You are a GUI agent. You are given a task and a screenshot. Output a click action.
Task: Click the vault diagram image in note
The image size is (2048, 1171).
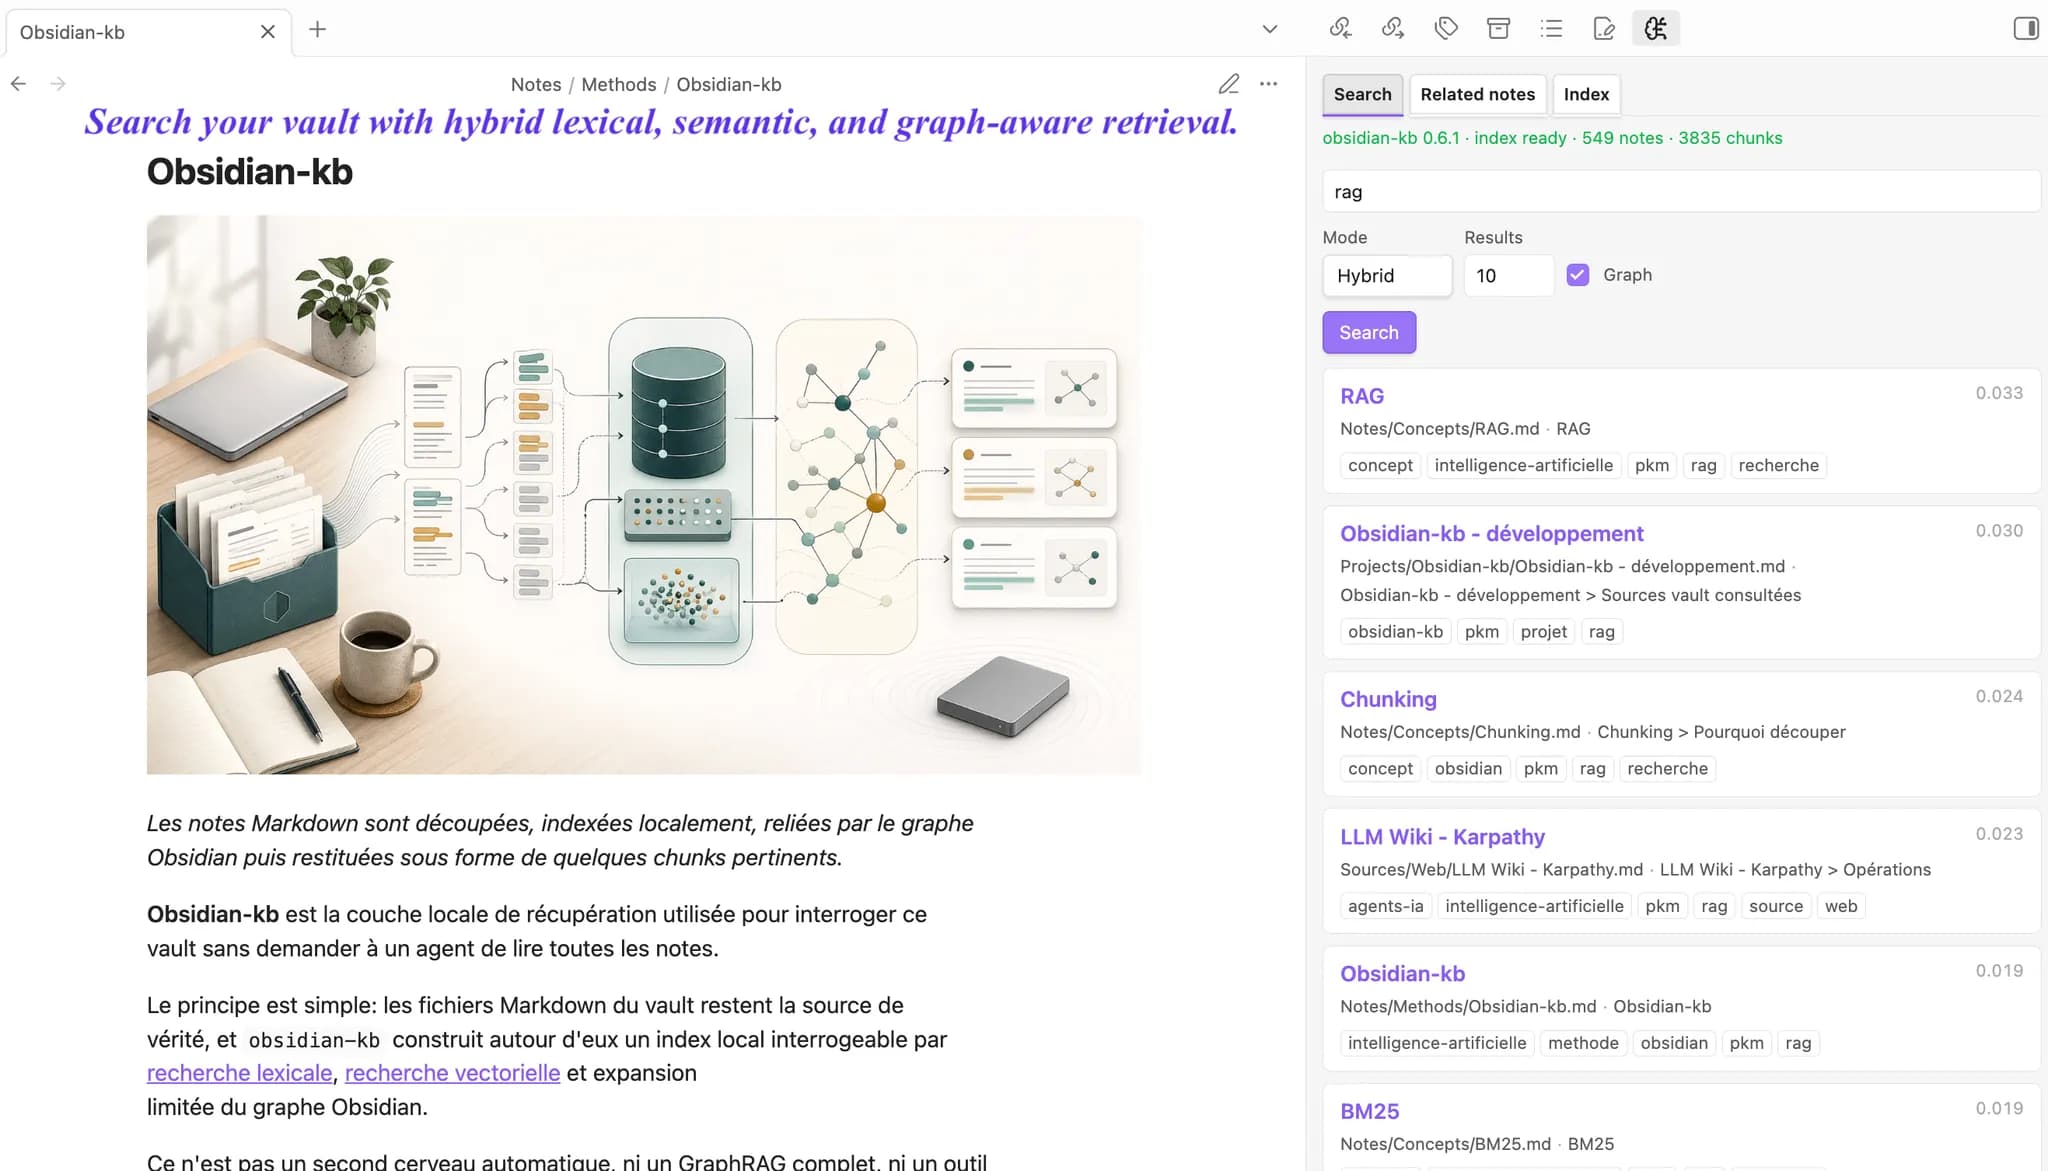point(644,495)
